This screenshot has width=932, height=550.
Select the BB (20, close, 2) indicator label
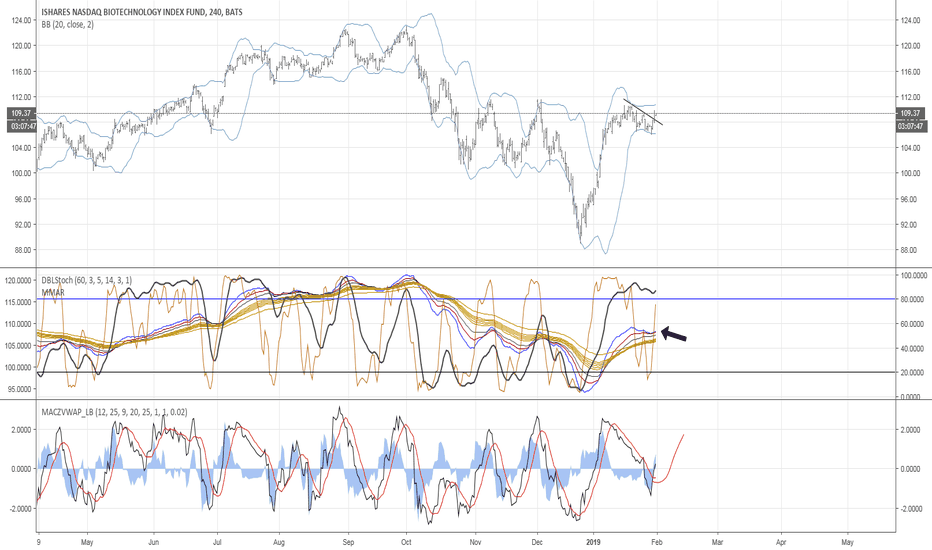(x=67, y=24)
